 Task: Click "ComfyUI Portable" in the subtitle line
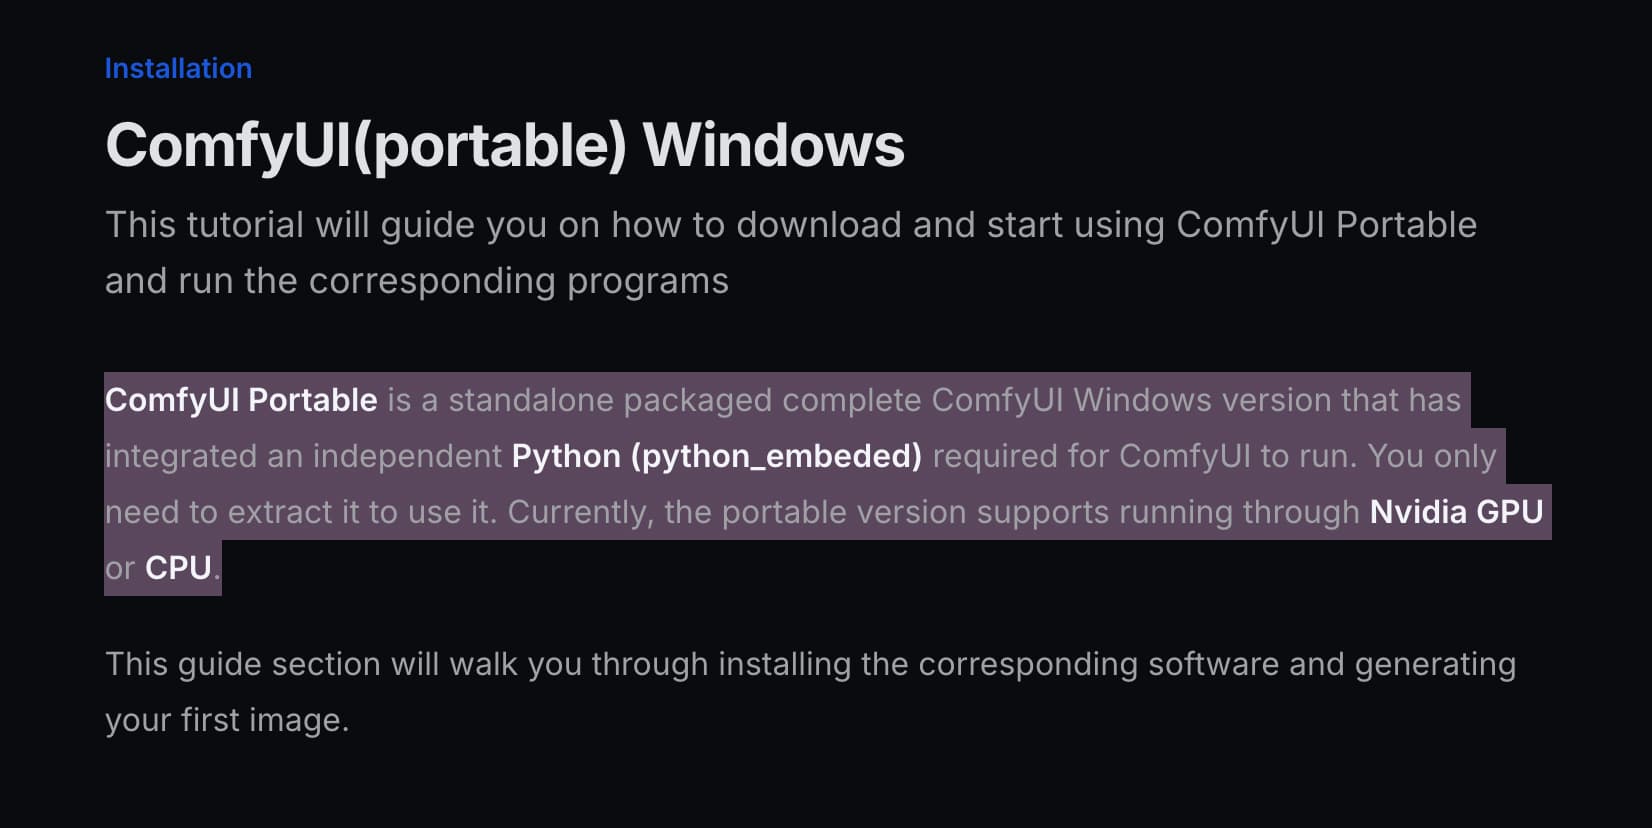point(1326,225)
